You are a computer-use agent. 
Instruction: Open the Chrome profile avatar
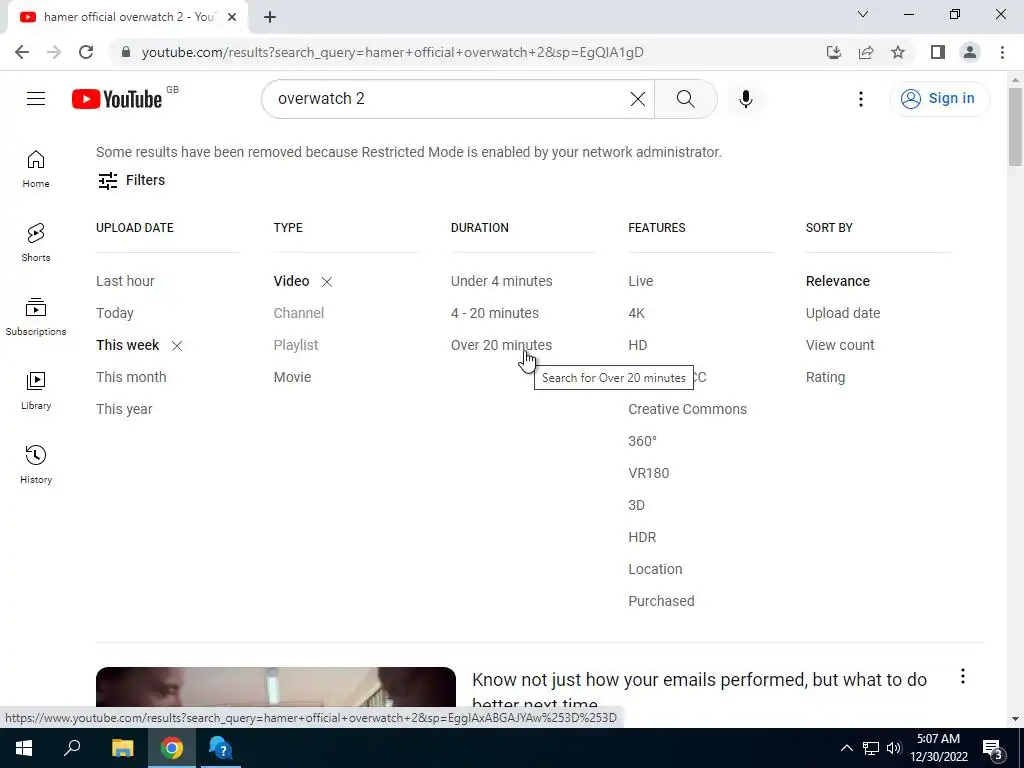pyautogui.click(x=970, y=52)
